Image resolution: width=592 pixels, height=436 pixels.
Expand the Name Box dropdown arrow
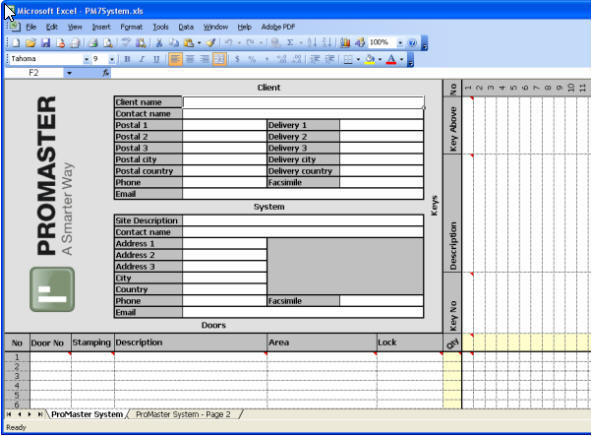point(69,73)
